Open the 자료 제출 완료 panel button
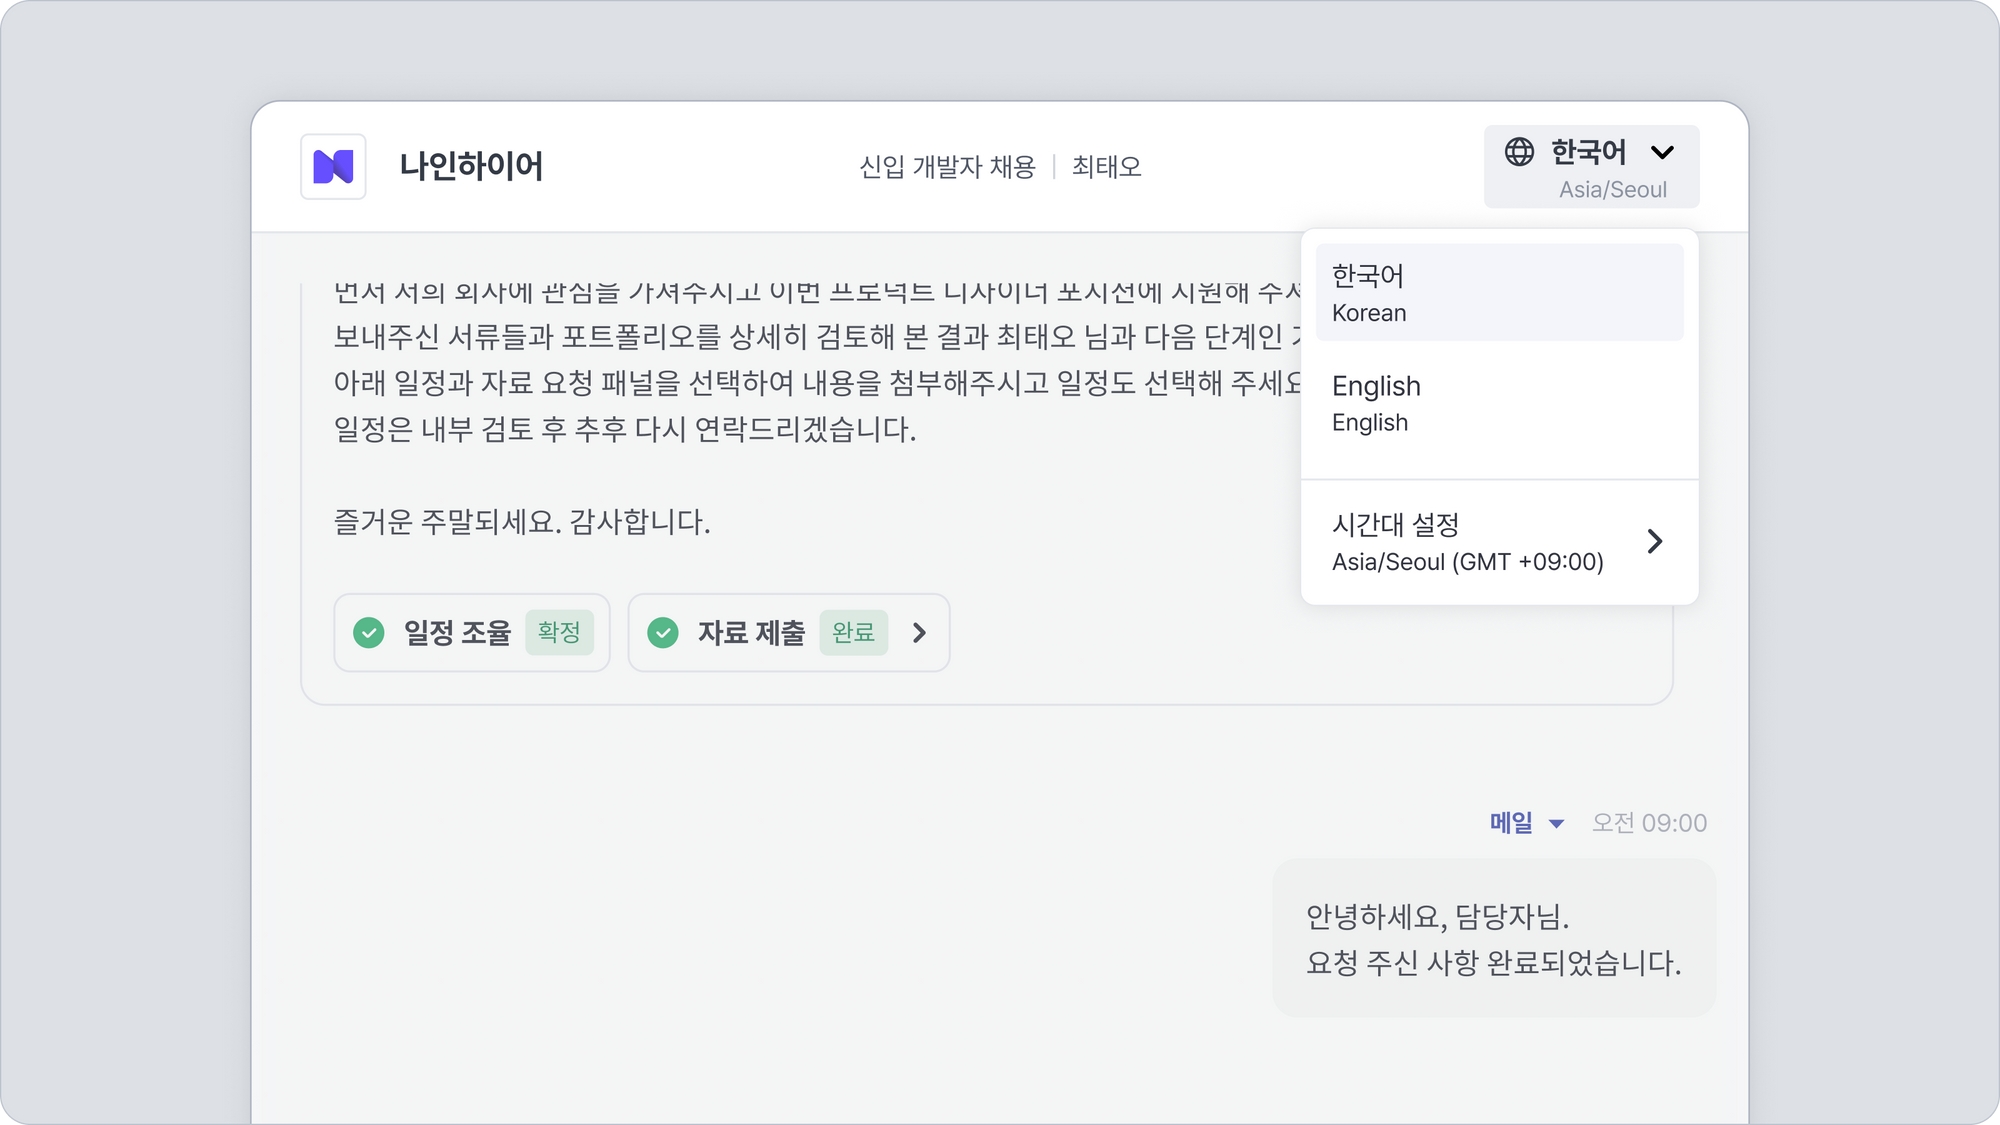 pyautogui.click(x=751, y=633)
